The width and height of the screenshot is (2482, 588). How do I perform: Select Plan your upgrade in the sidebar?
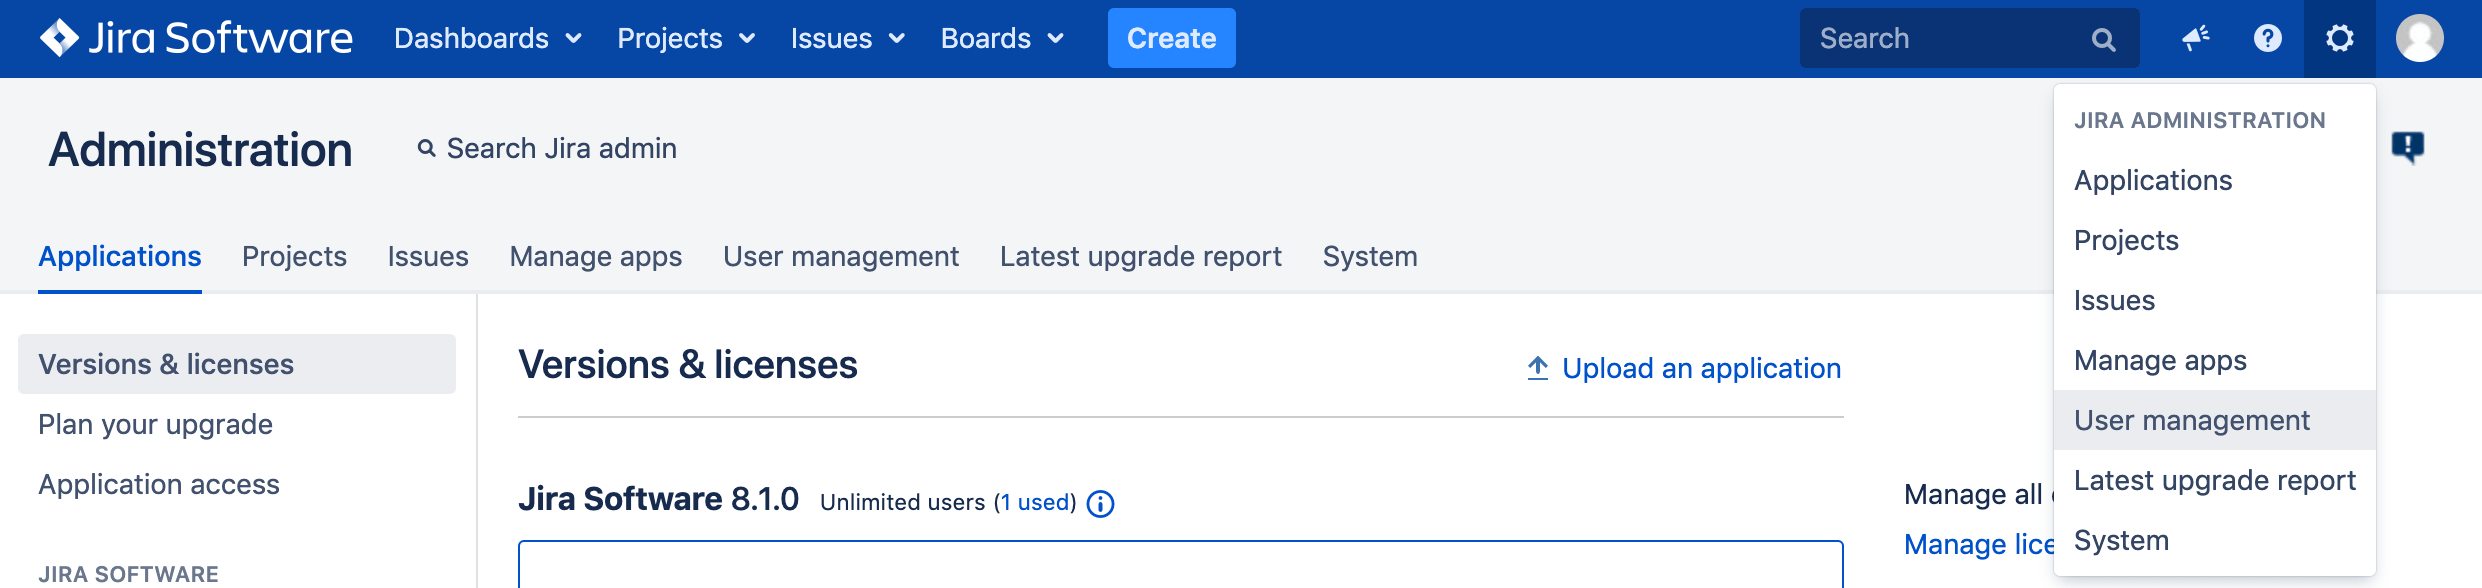click(155, 424)
